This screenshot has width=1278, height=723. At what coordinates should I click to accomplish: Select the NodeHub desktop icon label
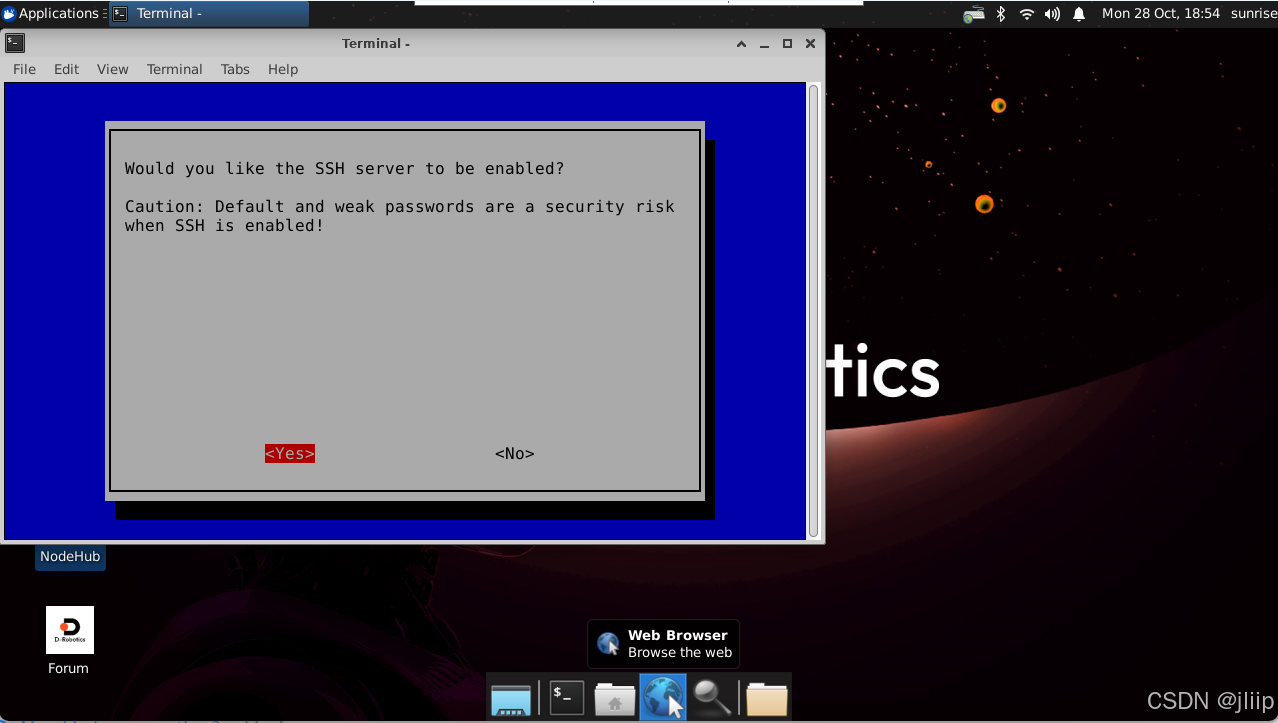pos(70,556)
